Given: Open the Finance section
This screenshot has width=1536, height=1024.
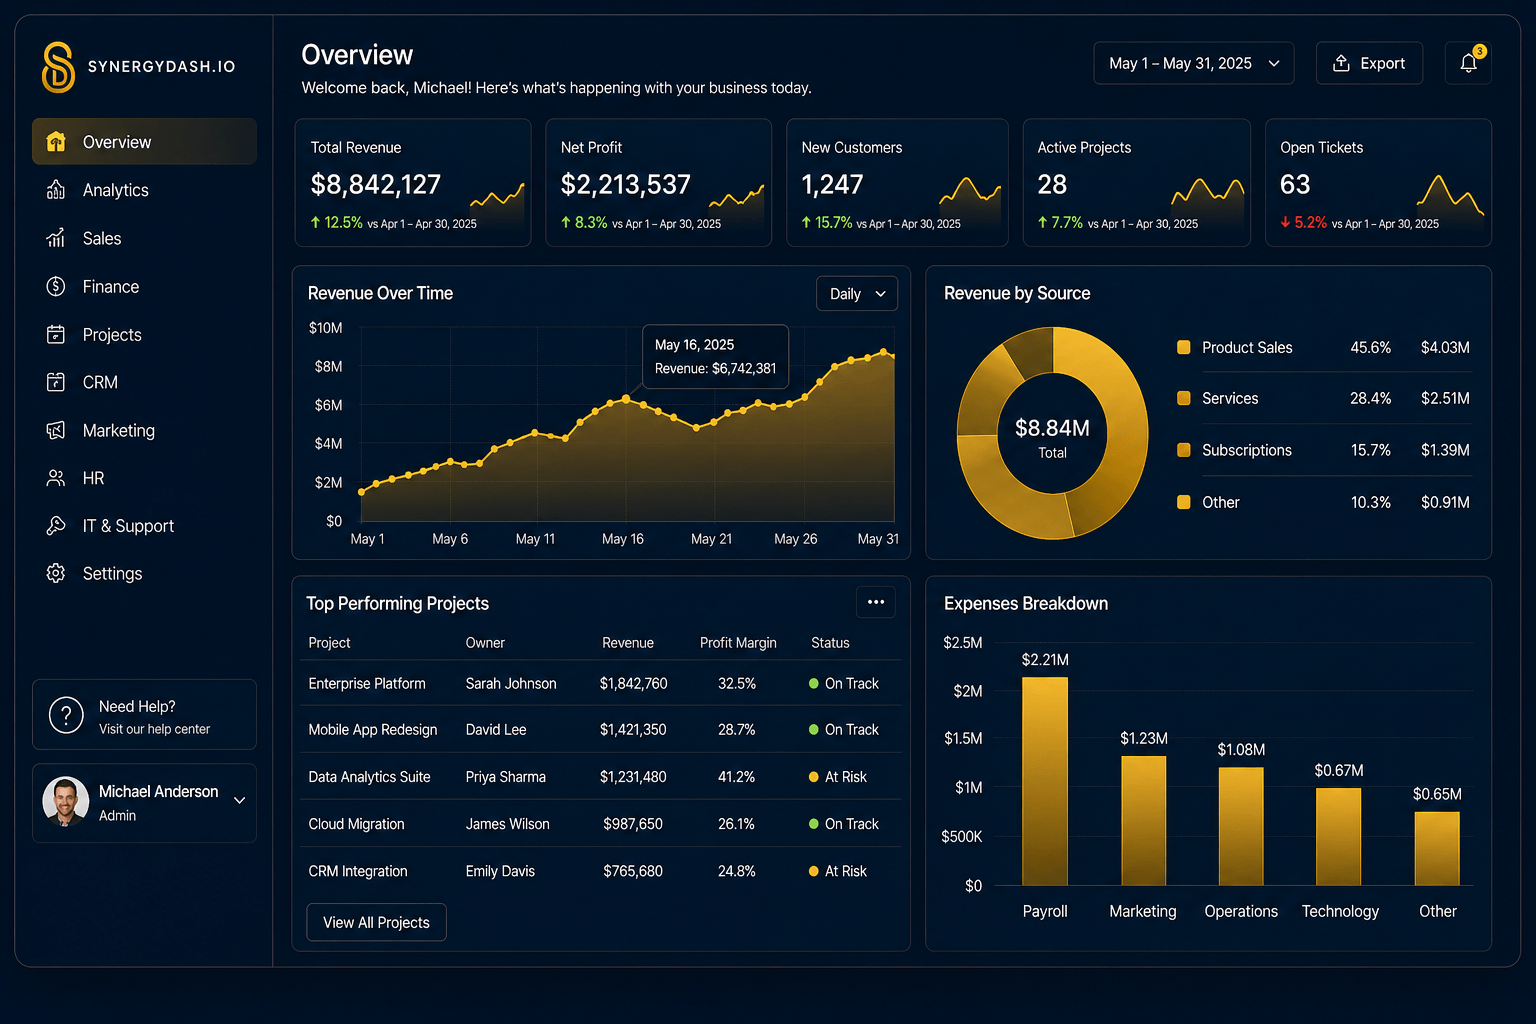Looking at the screenshot, I should 144,286.
